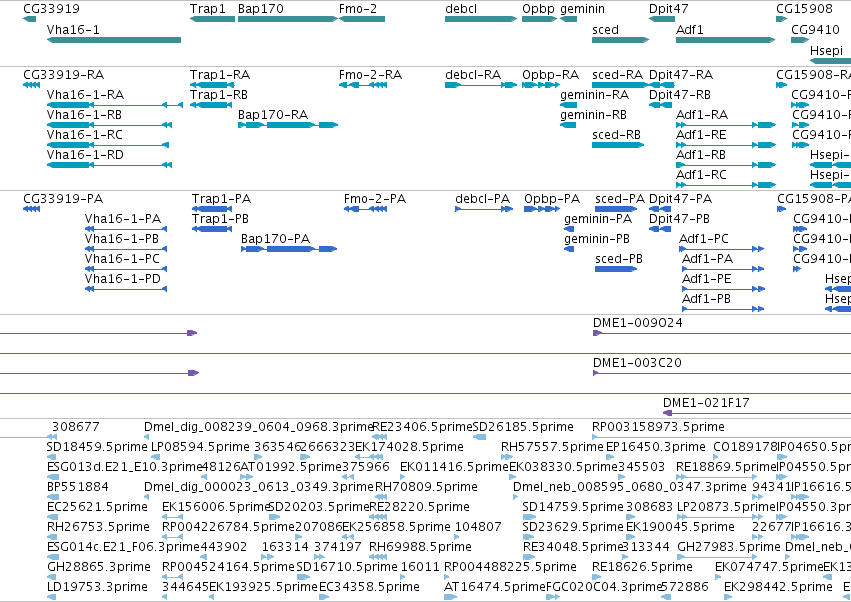This screenshot has height=602, width=851.
Task: Select protein debcl-PA
Action: click(484, 209)
